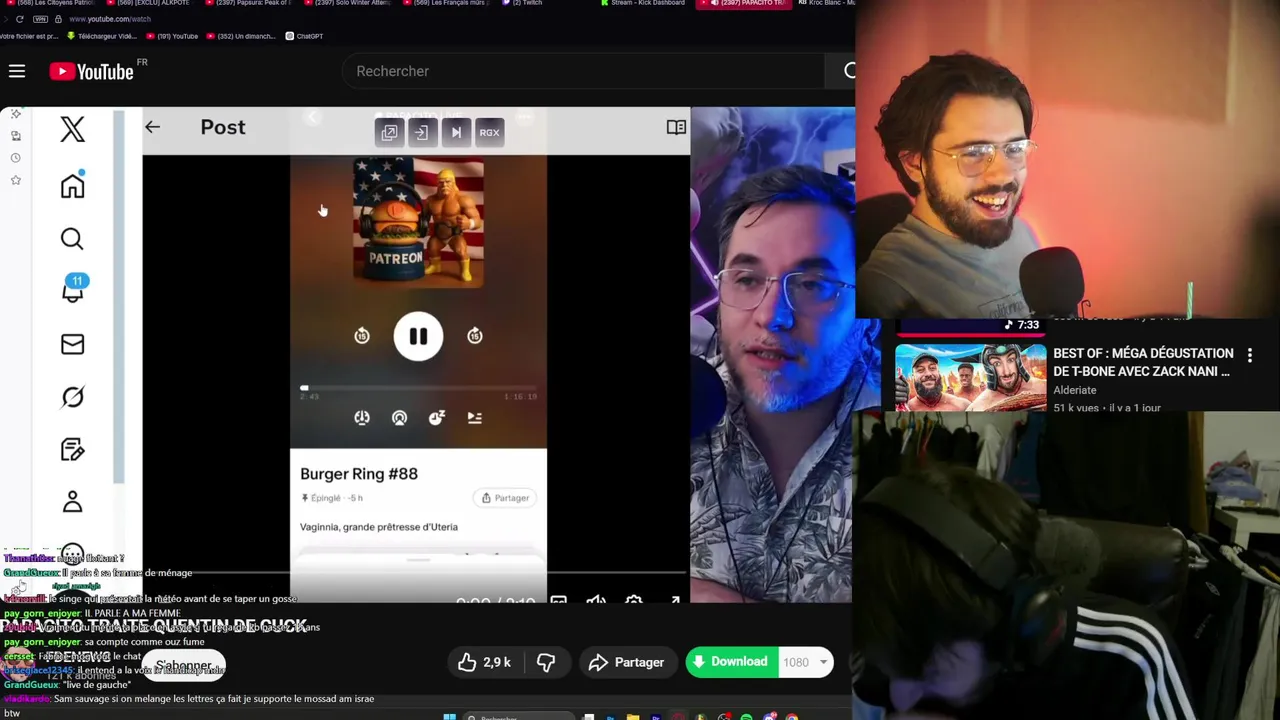Viewport: 1280px width, 720px height.
Task: Like the video with 2,9 k thumbs-up
Action: [x=485, y=662]
